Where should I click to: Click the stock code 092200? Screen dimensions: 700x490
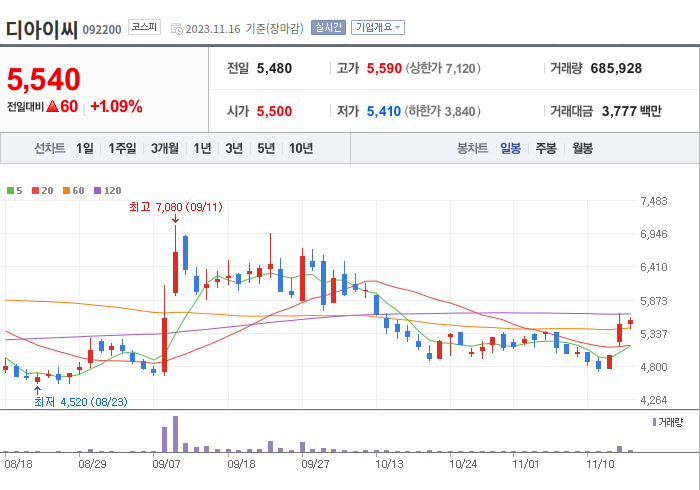click(102, 30)
